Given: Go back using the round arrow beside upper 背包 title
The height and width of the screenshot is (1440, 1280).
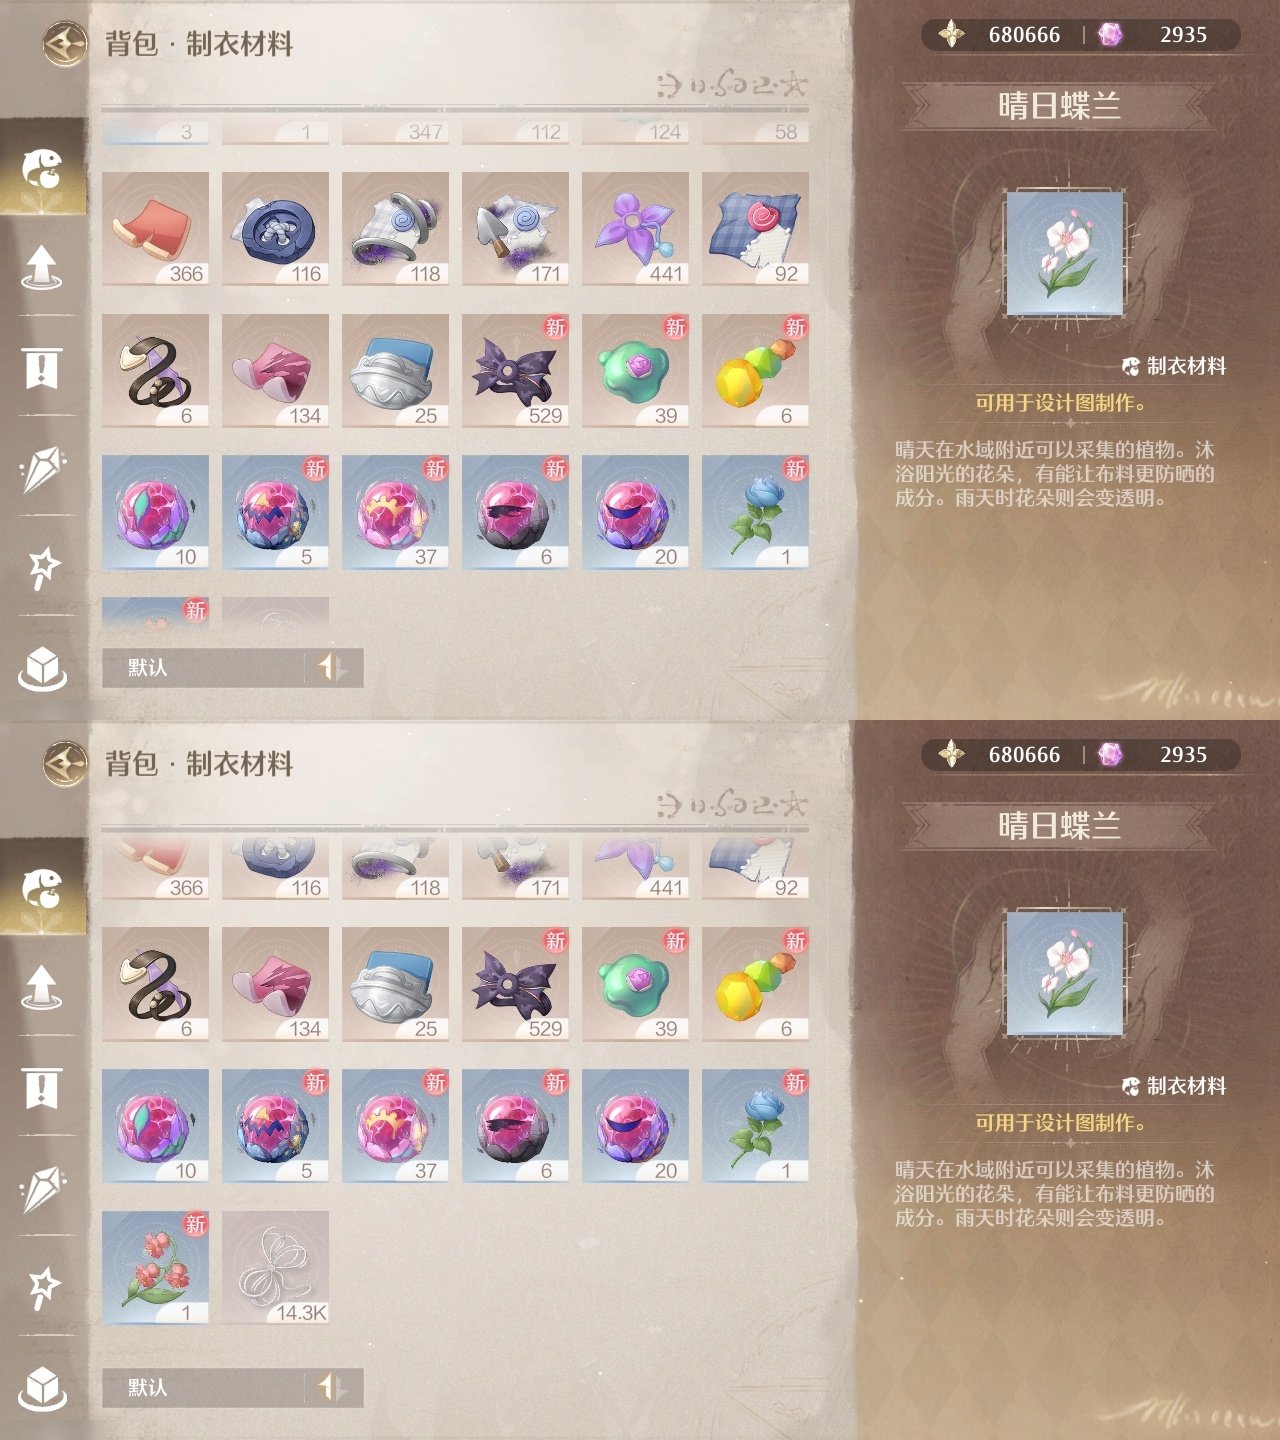Looking at the screenshot, I should [x=65, y=43].
